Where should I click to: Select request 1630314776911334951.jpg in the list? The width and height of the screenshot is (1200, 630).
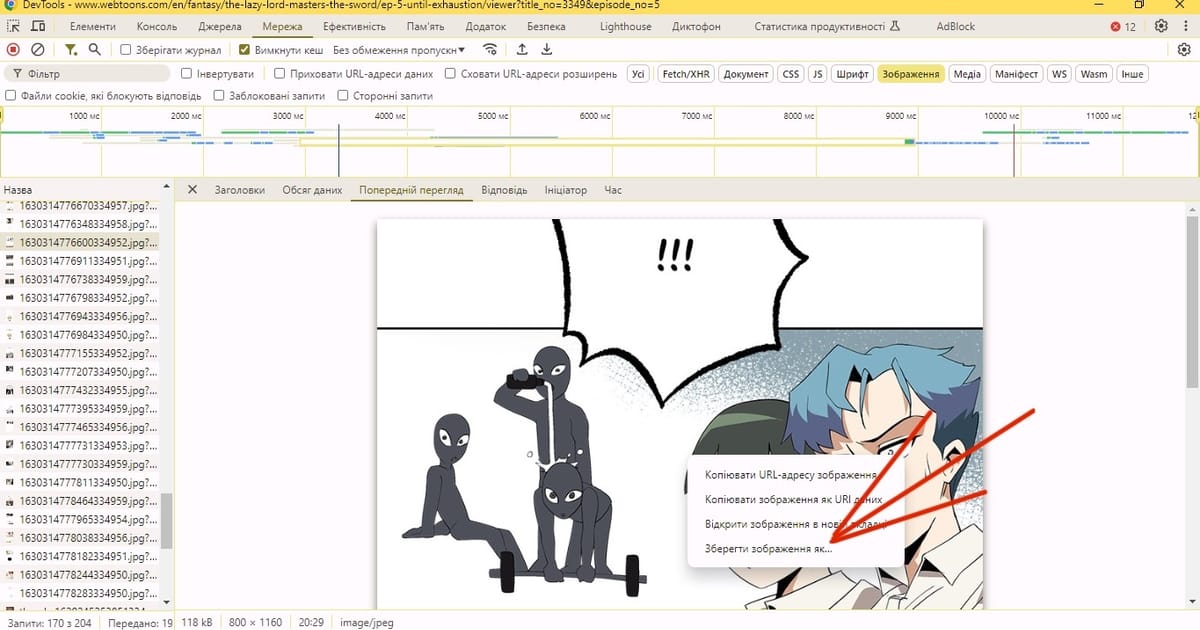(86, 261)
